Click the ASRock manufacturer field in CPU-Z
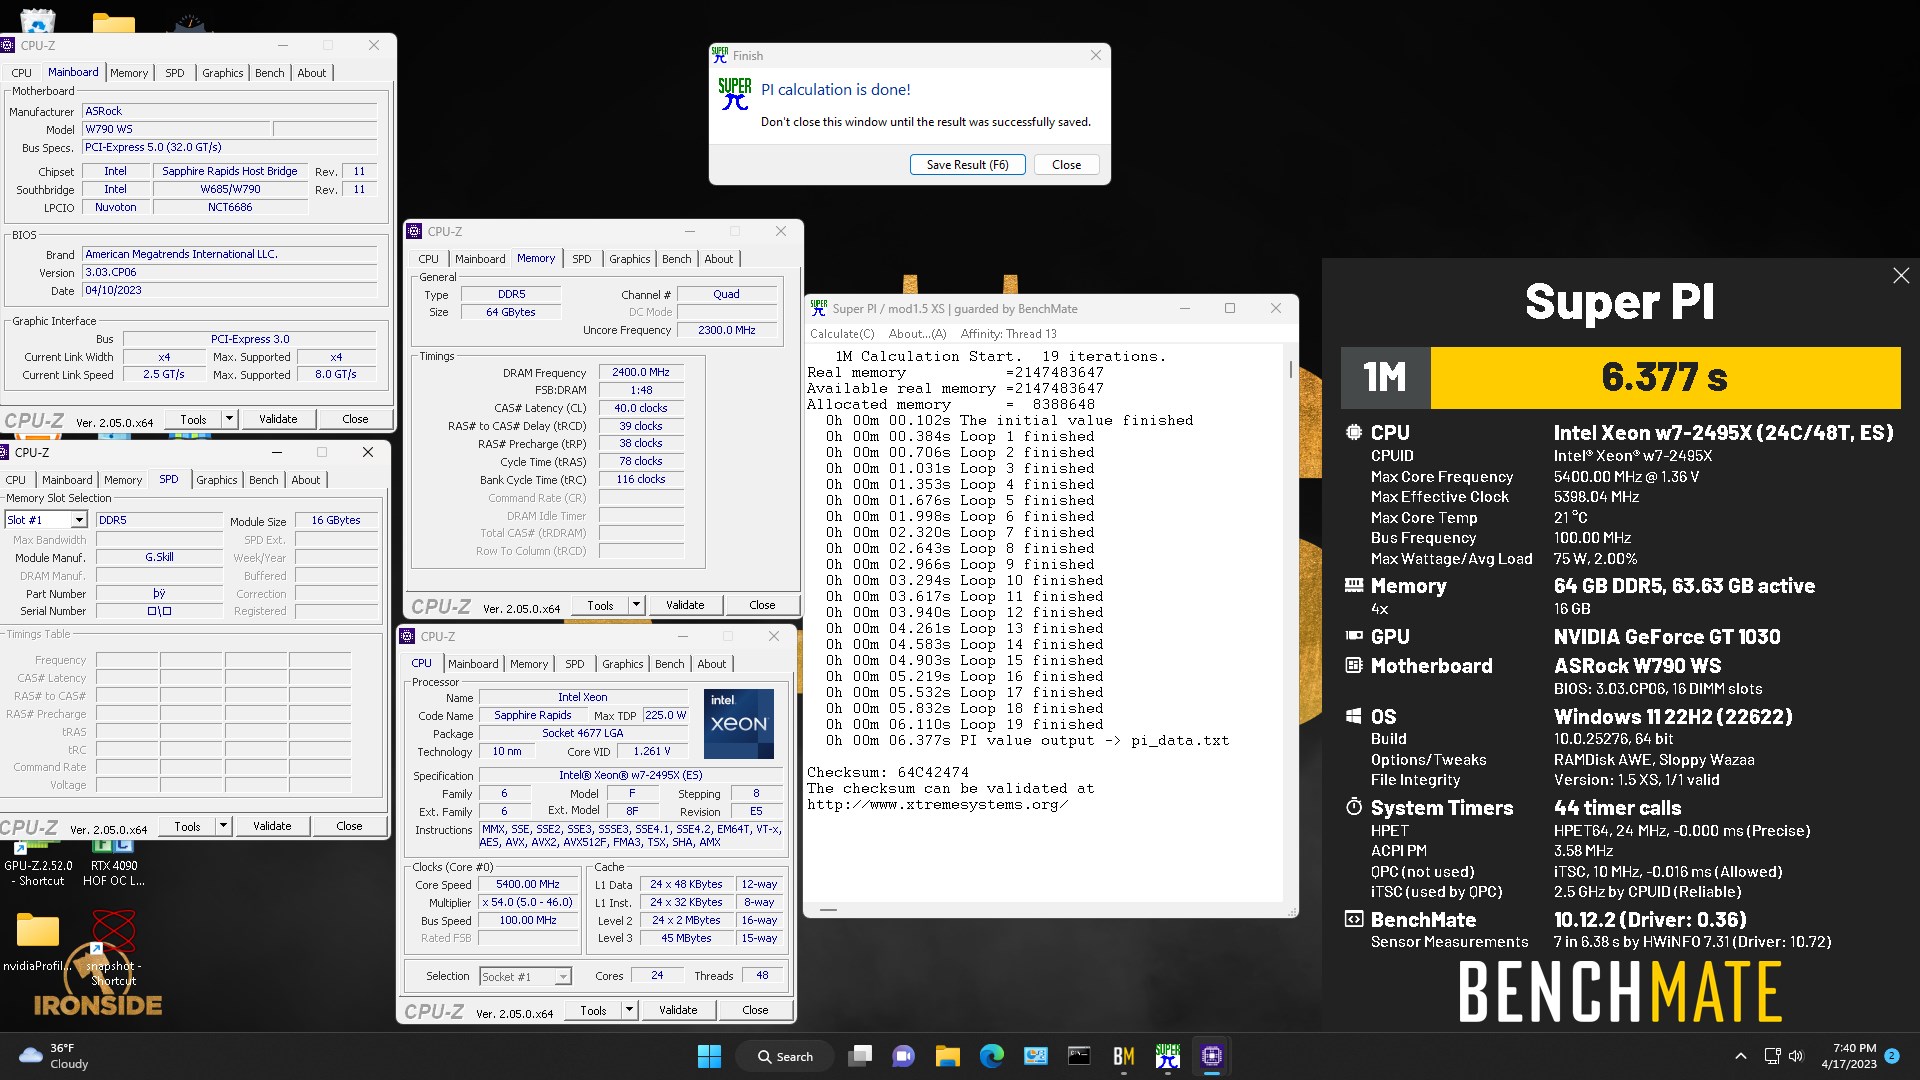Image resolution: width=1920 pixels, height=1080 pixels. 230,111
